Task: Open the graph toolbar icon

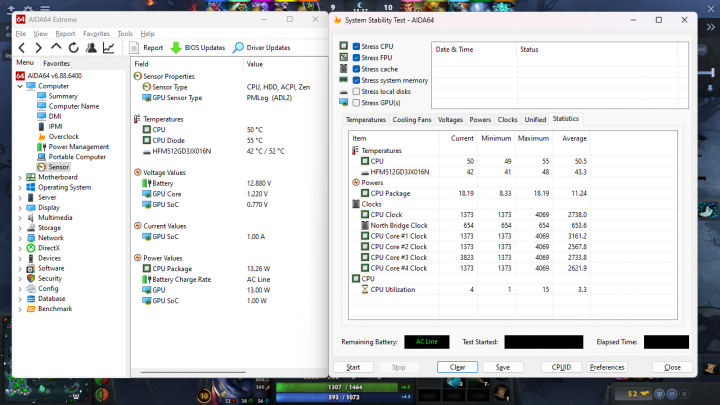Action: (x=108, y=48)
